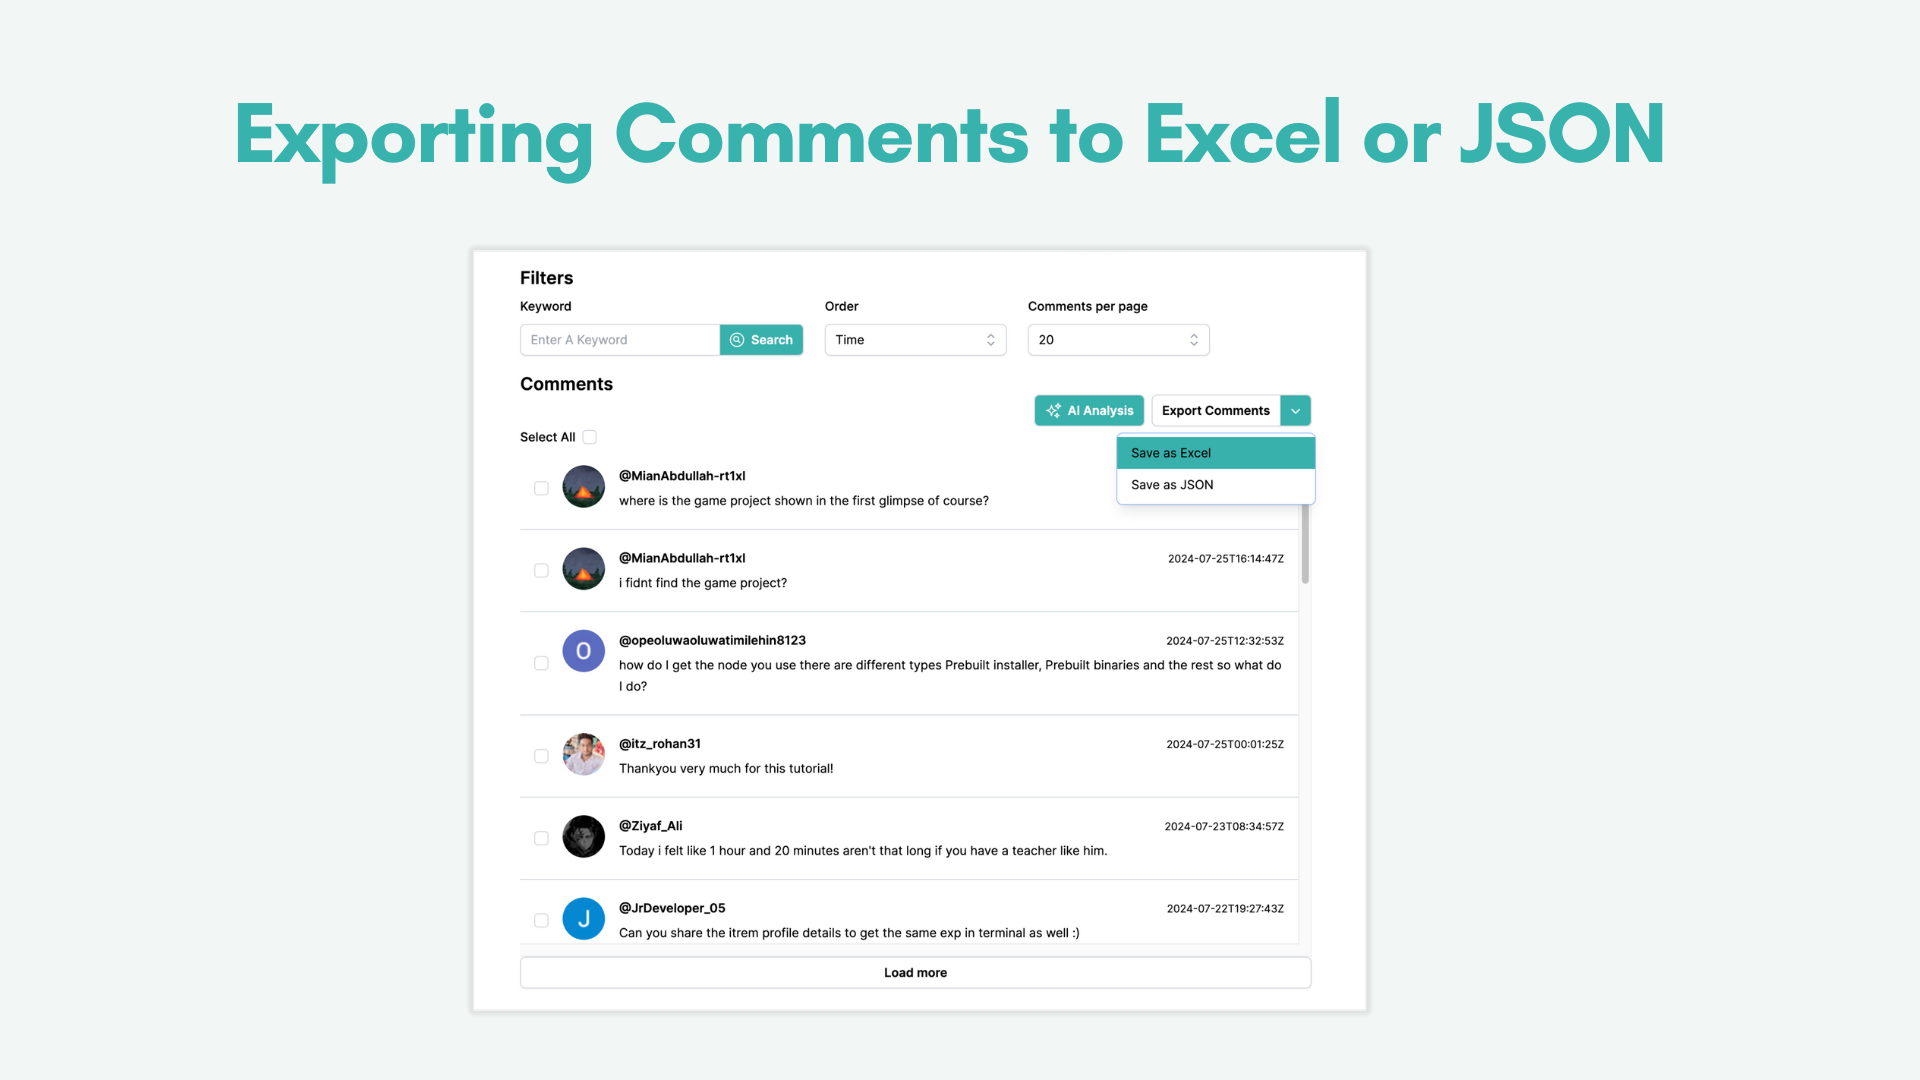This screenshot has height=1080, width=1920.
Task: Click @itz_rohan31's profile photo
Action: pyautogui.click(x=583, y=755)
